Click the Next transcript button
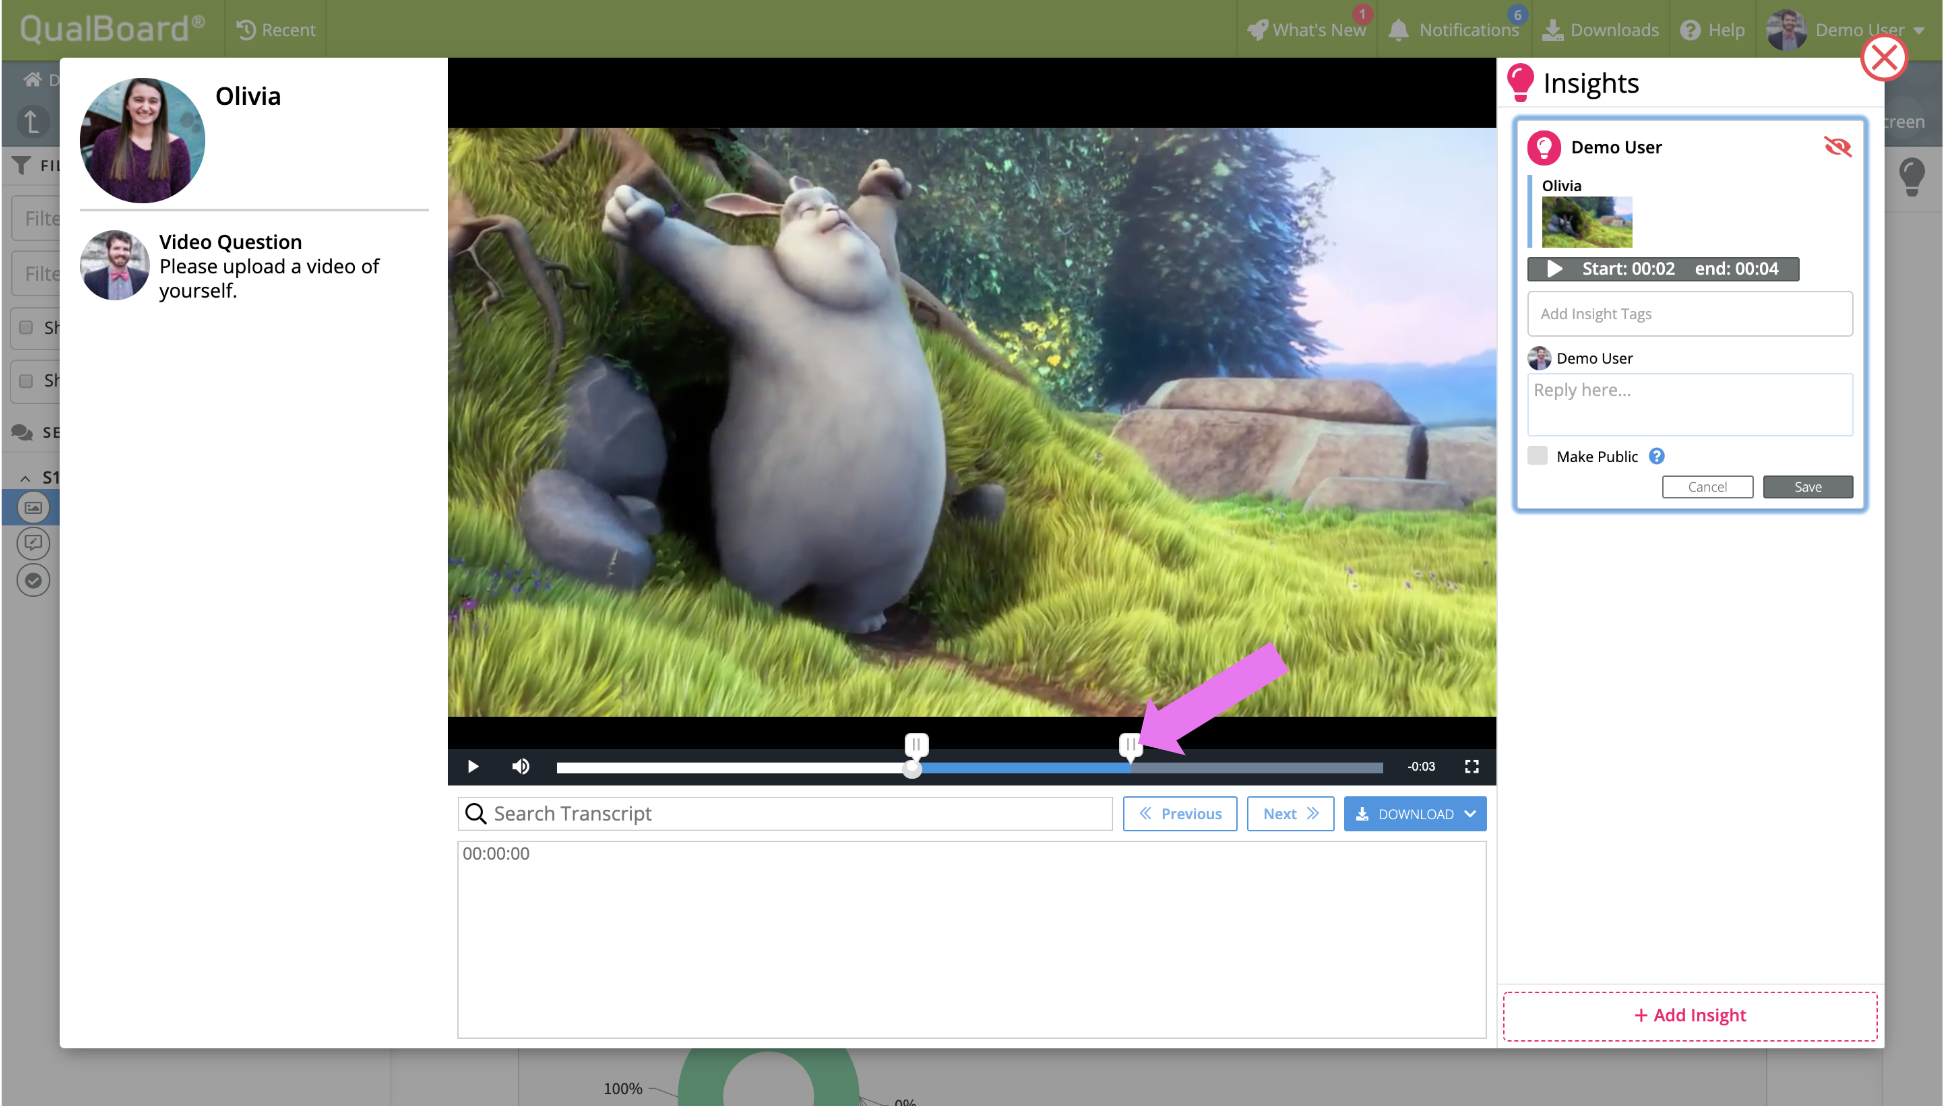Screen dimensions: 1946x1106 1290,814
